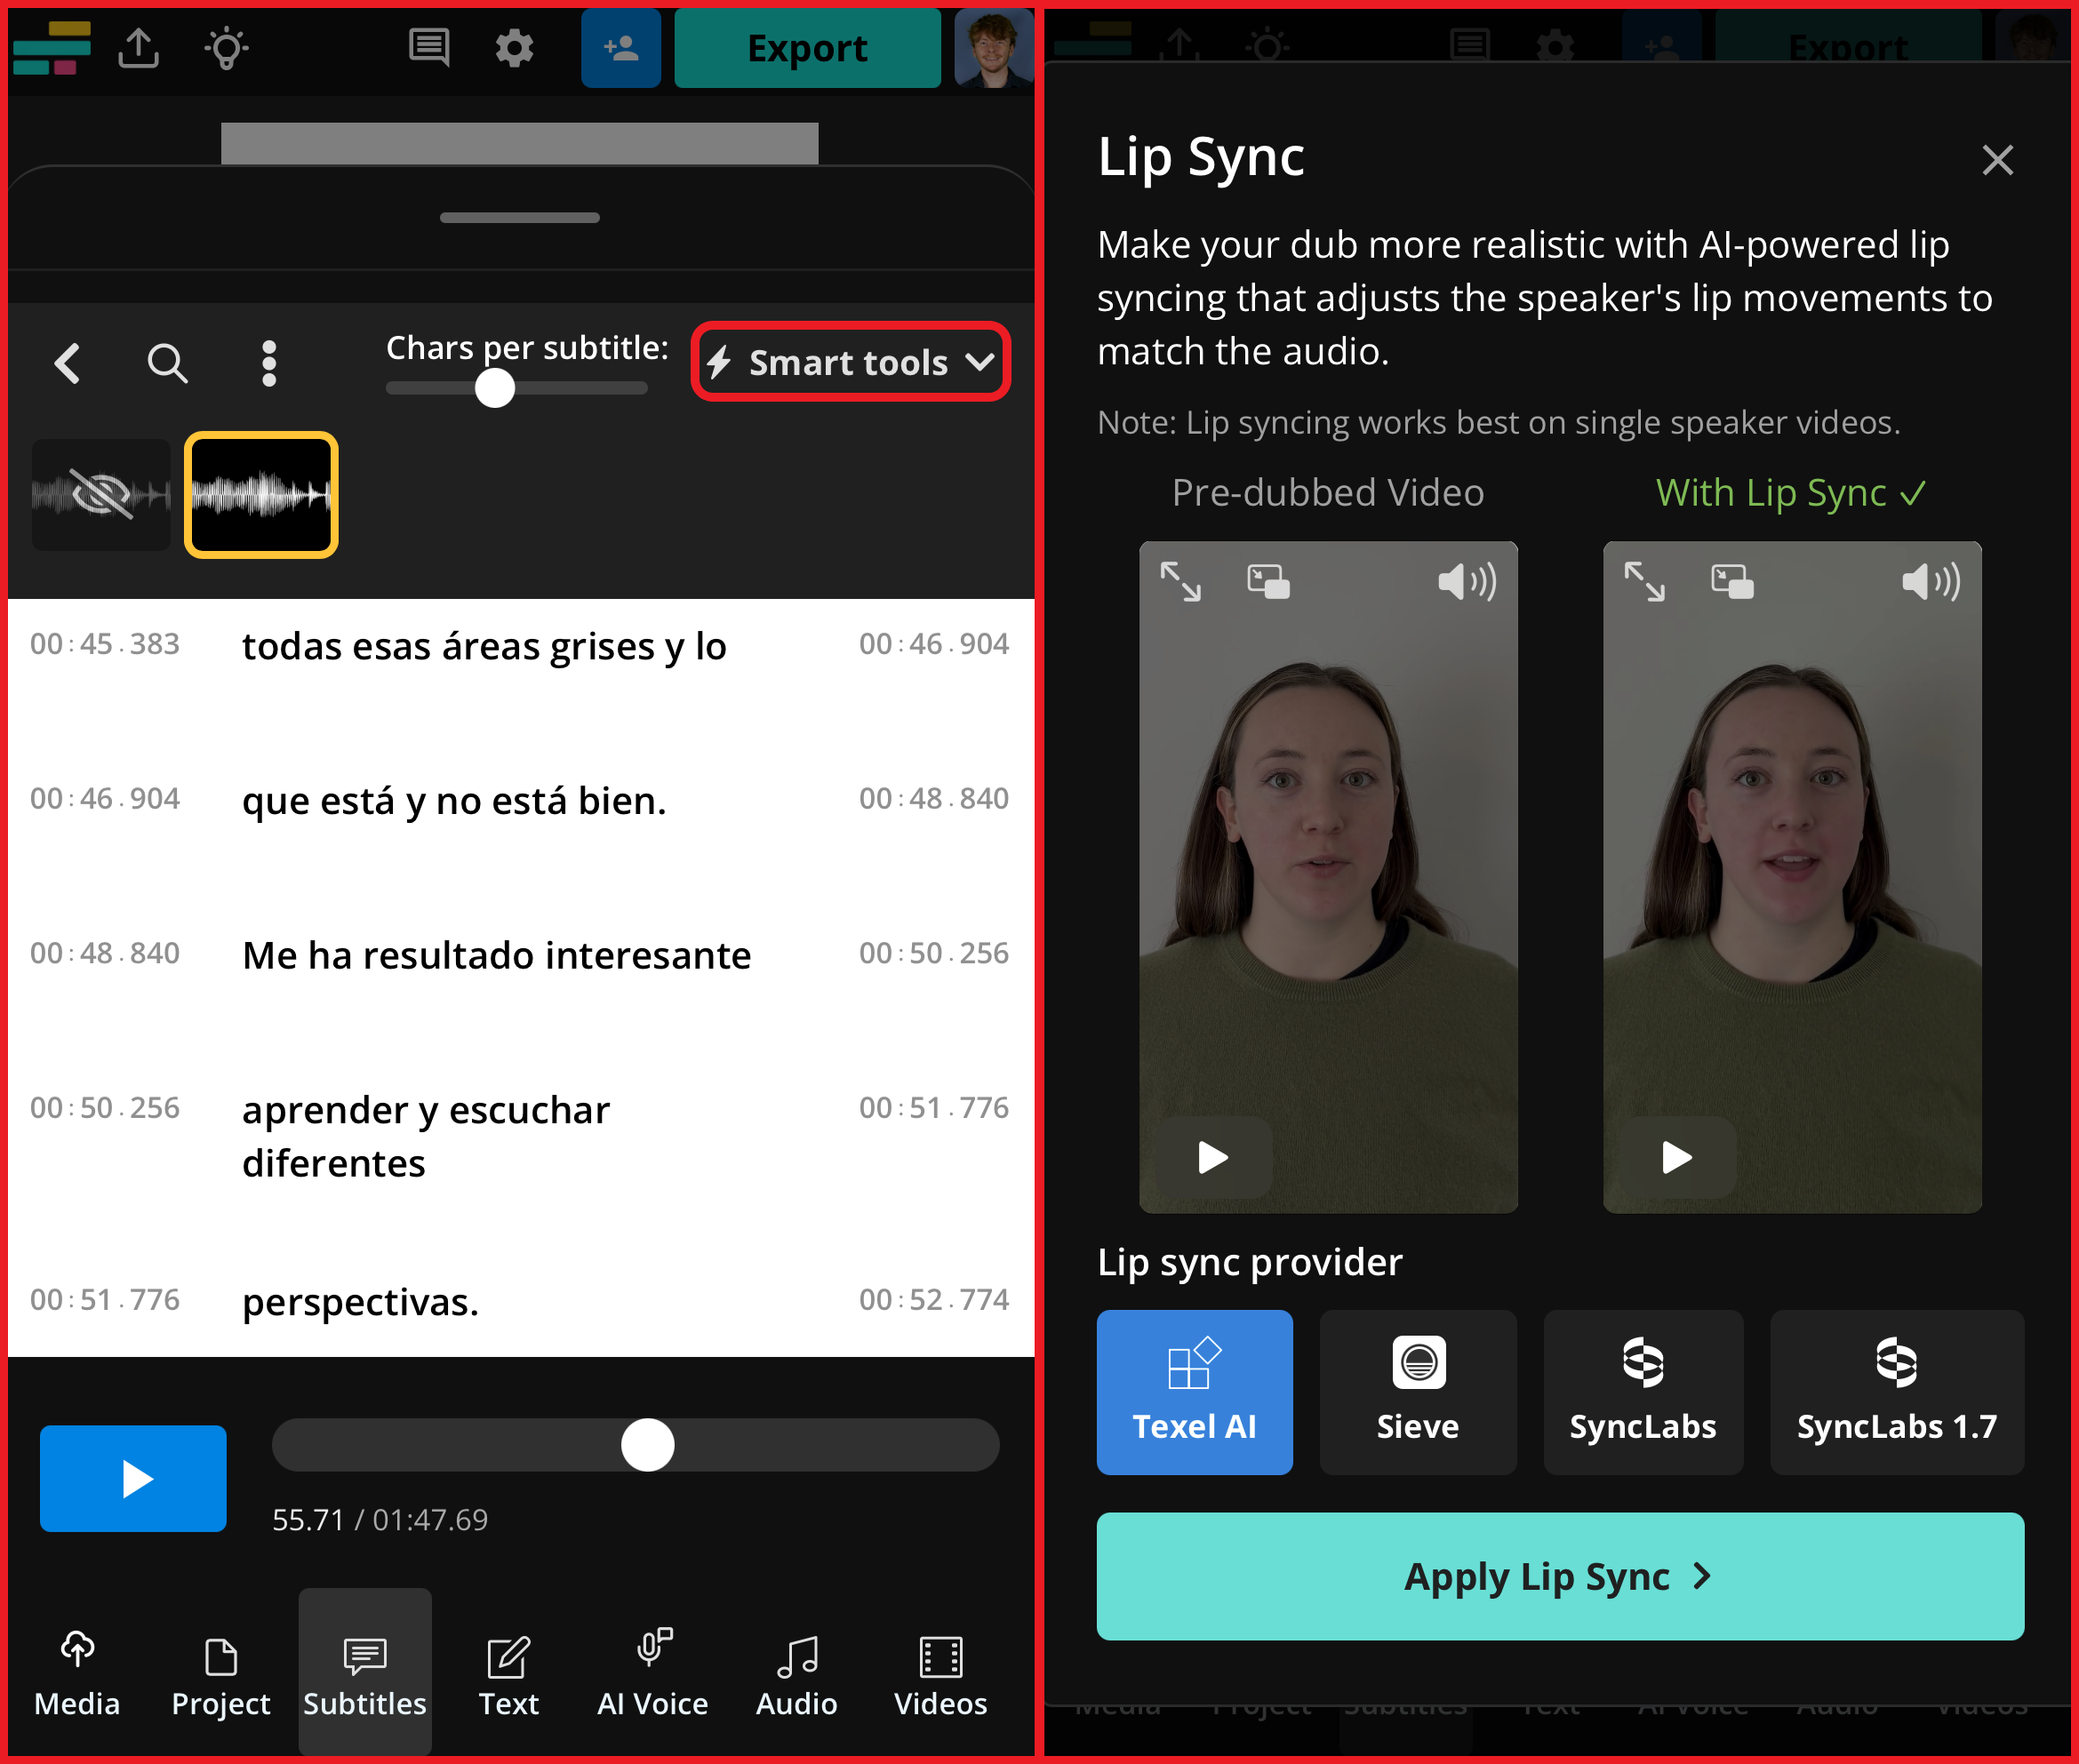Open the comments icon in the top bar
This screenshot has height=1764, width=2079.
click(428, 47)
